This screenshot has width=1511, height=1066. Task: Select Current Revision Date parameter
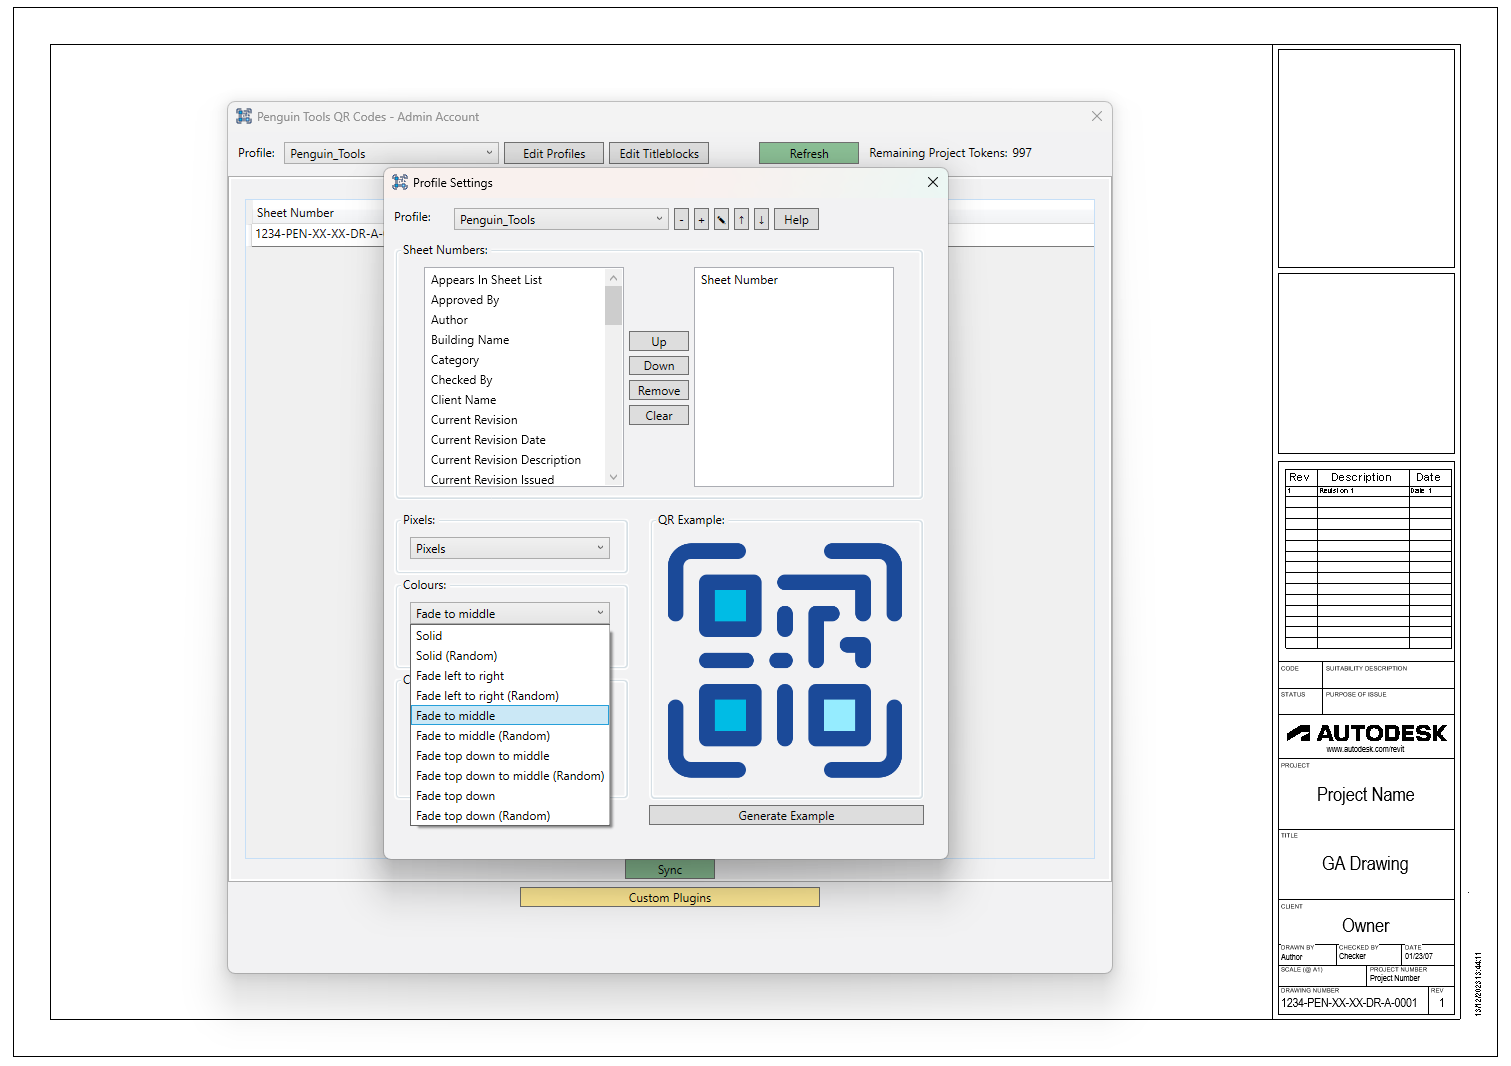click(x=515, y=440)
